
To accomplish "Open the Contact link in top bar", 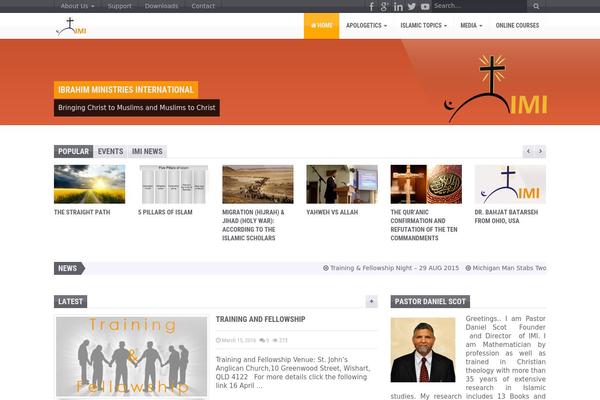I will coord(203,6).
